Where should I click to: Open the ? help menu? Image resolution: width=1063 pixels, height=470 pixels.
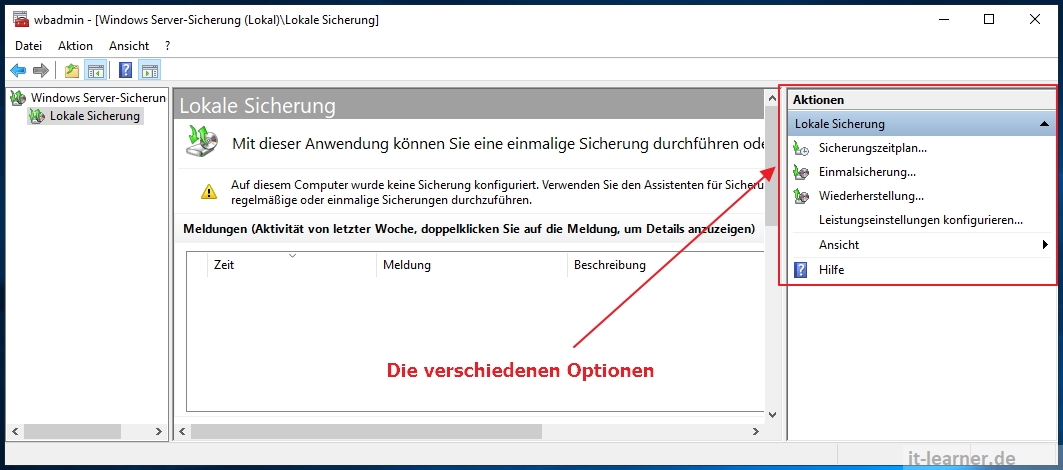click(167, 46)
